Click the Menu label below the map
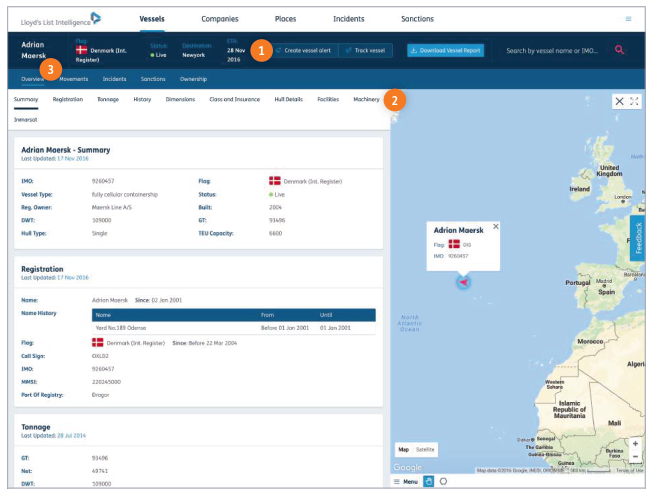 coord(410,482)
